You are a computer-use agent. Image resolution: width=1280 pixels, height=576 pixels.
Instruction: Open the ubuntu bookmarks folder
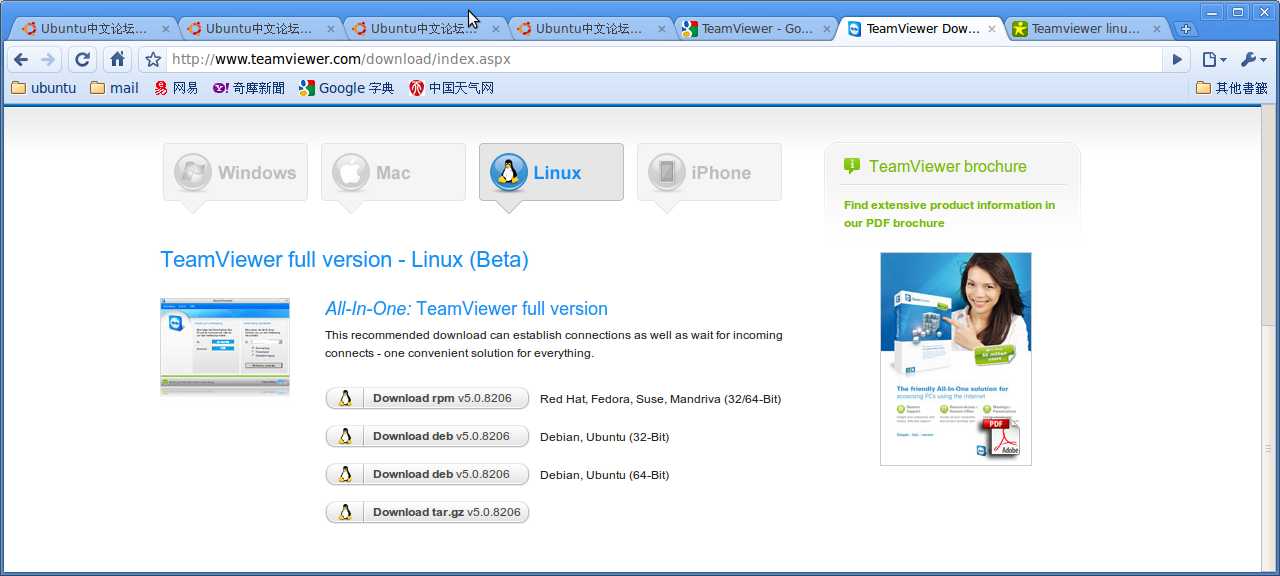[43, 88]
